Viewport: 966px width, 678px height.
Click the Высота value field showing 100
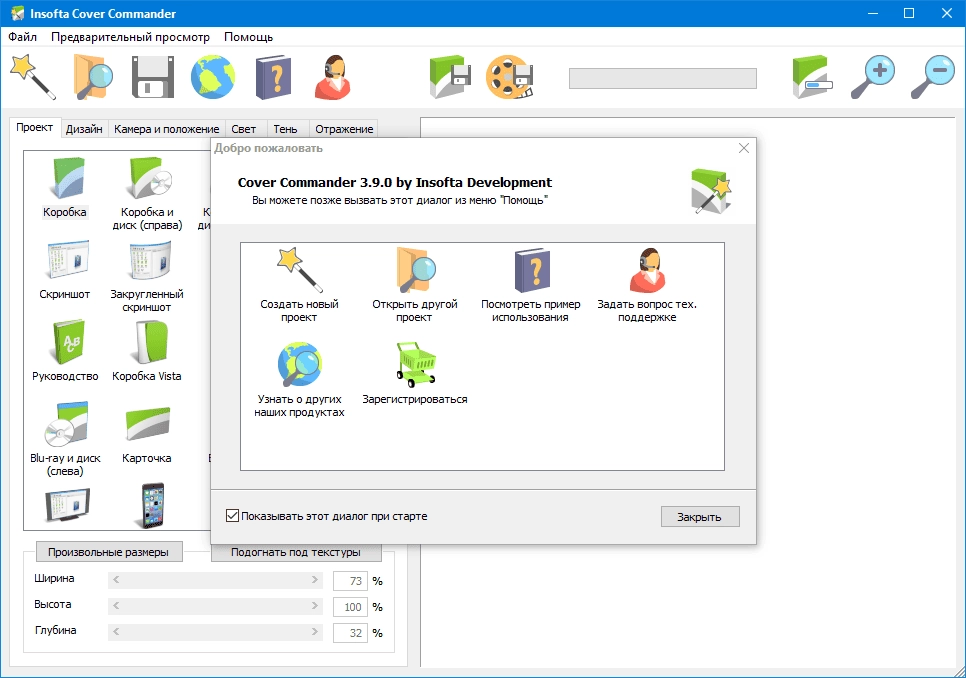click(x=350, y=607)
